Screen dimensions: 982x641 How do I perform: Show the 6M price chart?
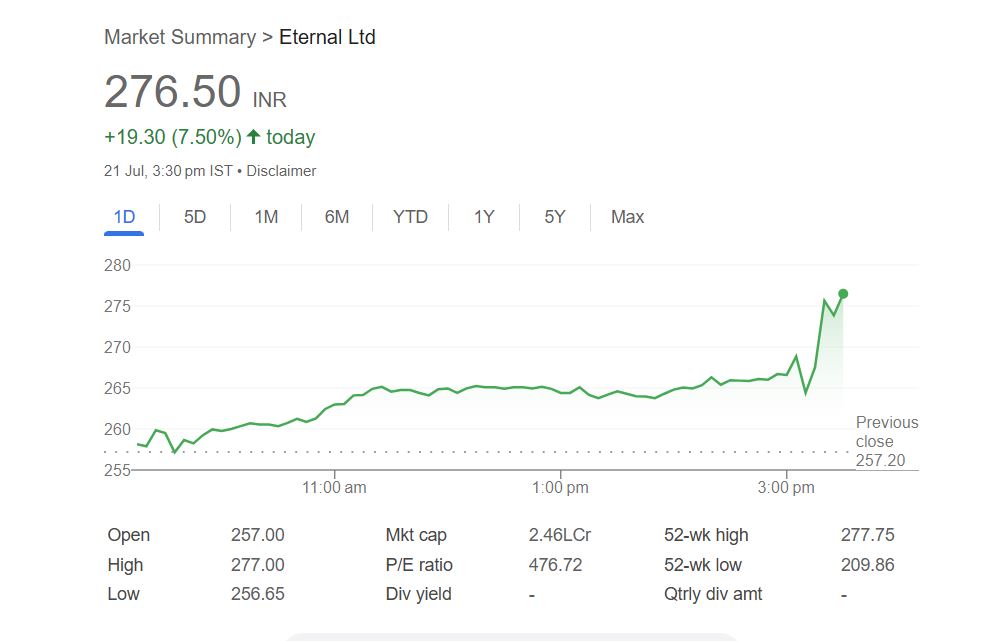coord(337,217)
